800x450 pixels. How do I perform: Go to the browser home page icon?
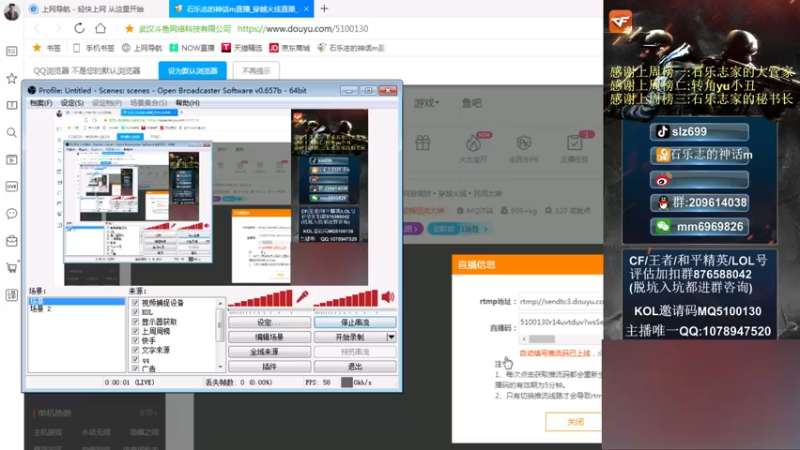[101, 29]
